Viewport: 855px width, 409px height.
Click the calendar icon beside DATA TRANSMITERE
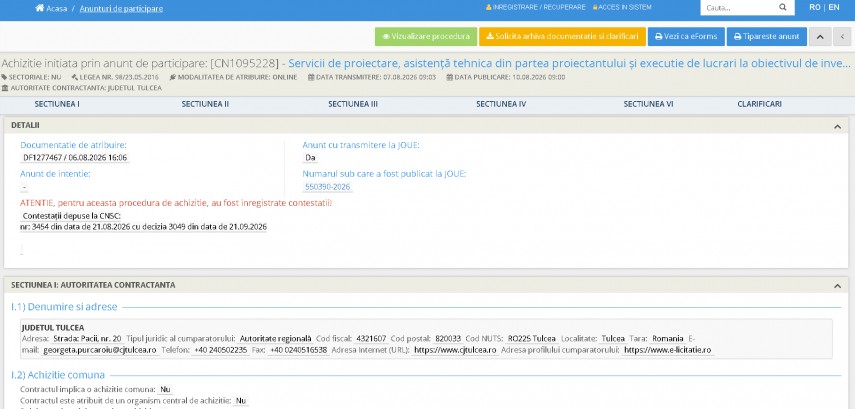(311, 77)
